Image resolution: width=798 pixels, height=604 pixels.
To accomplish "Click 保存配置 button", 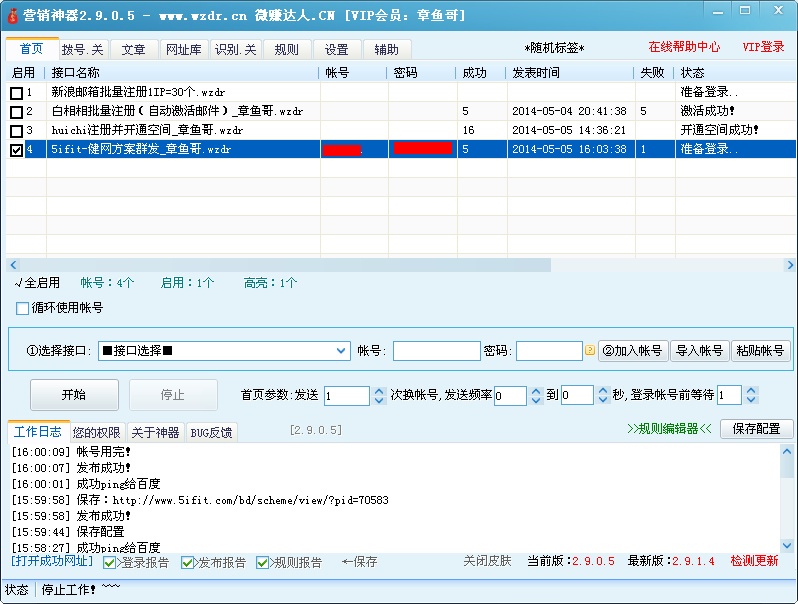I will [756, 429].
